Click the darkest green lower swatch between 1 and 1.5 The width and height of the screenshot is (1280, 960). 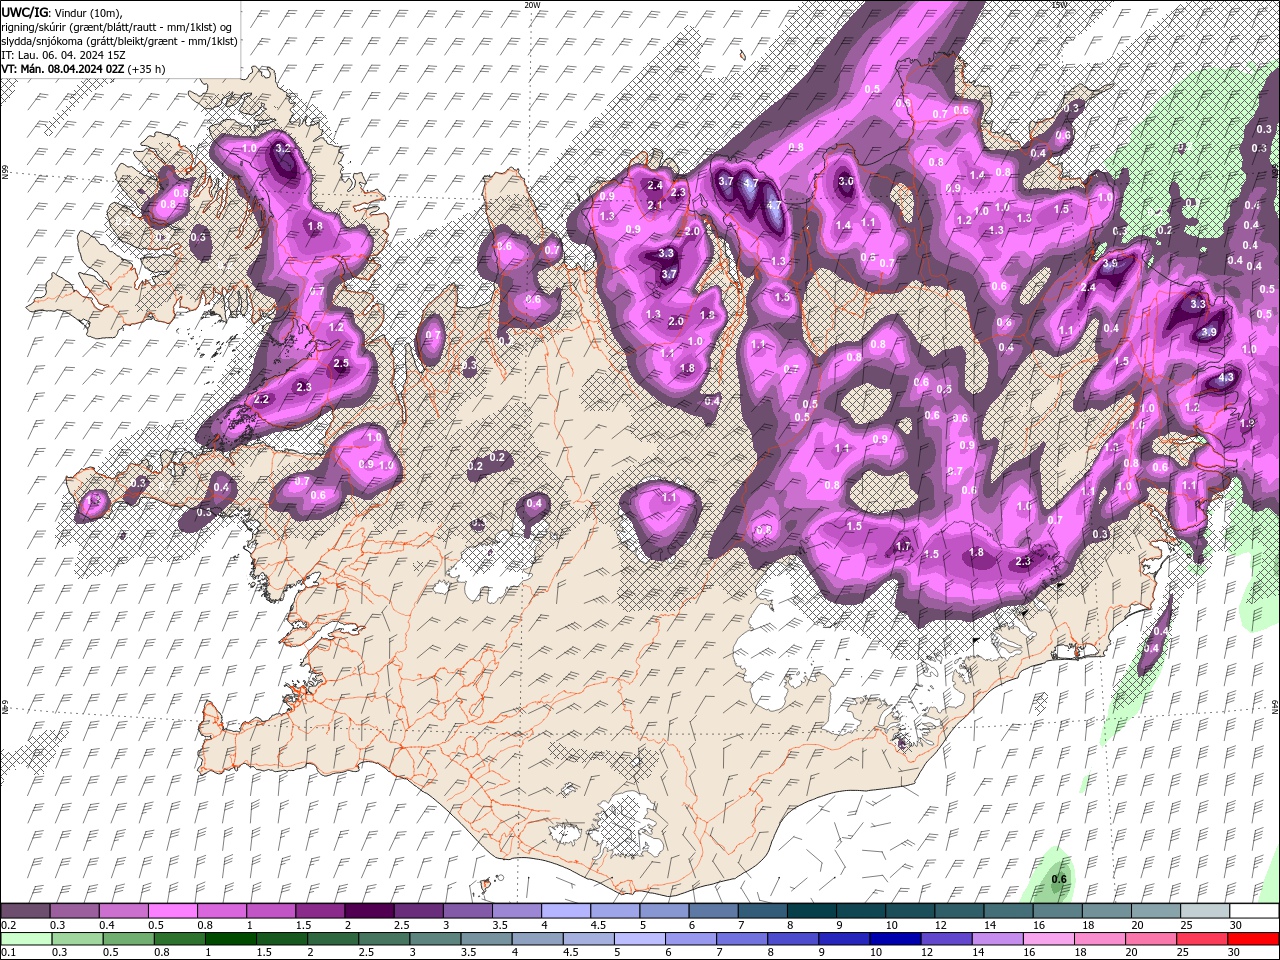[230, 939]
